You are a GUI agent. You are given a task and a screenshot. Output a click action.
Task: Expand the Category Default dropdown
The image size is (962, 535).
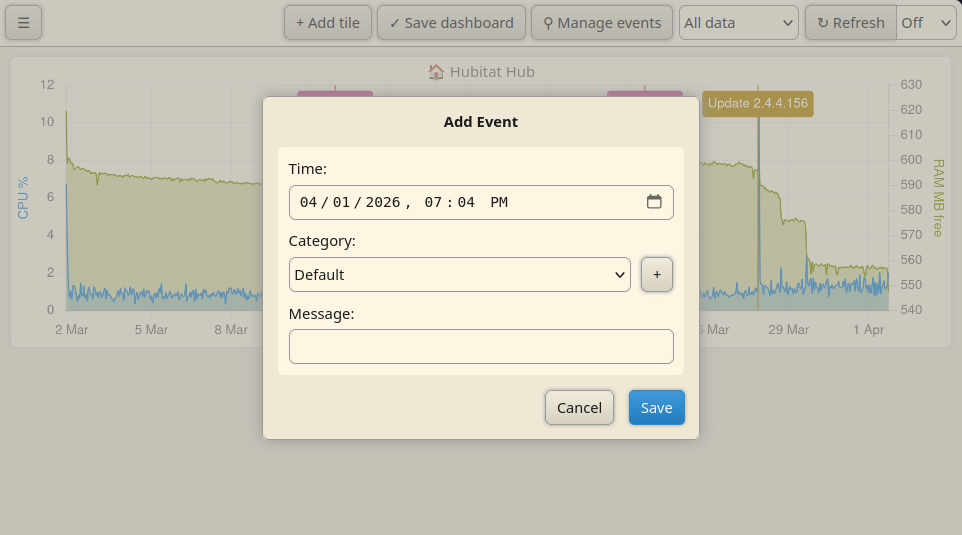(460, 274)
